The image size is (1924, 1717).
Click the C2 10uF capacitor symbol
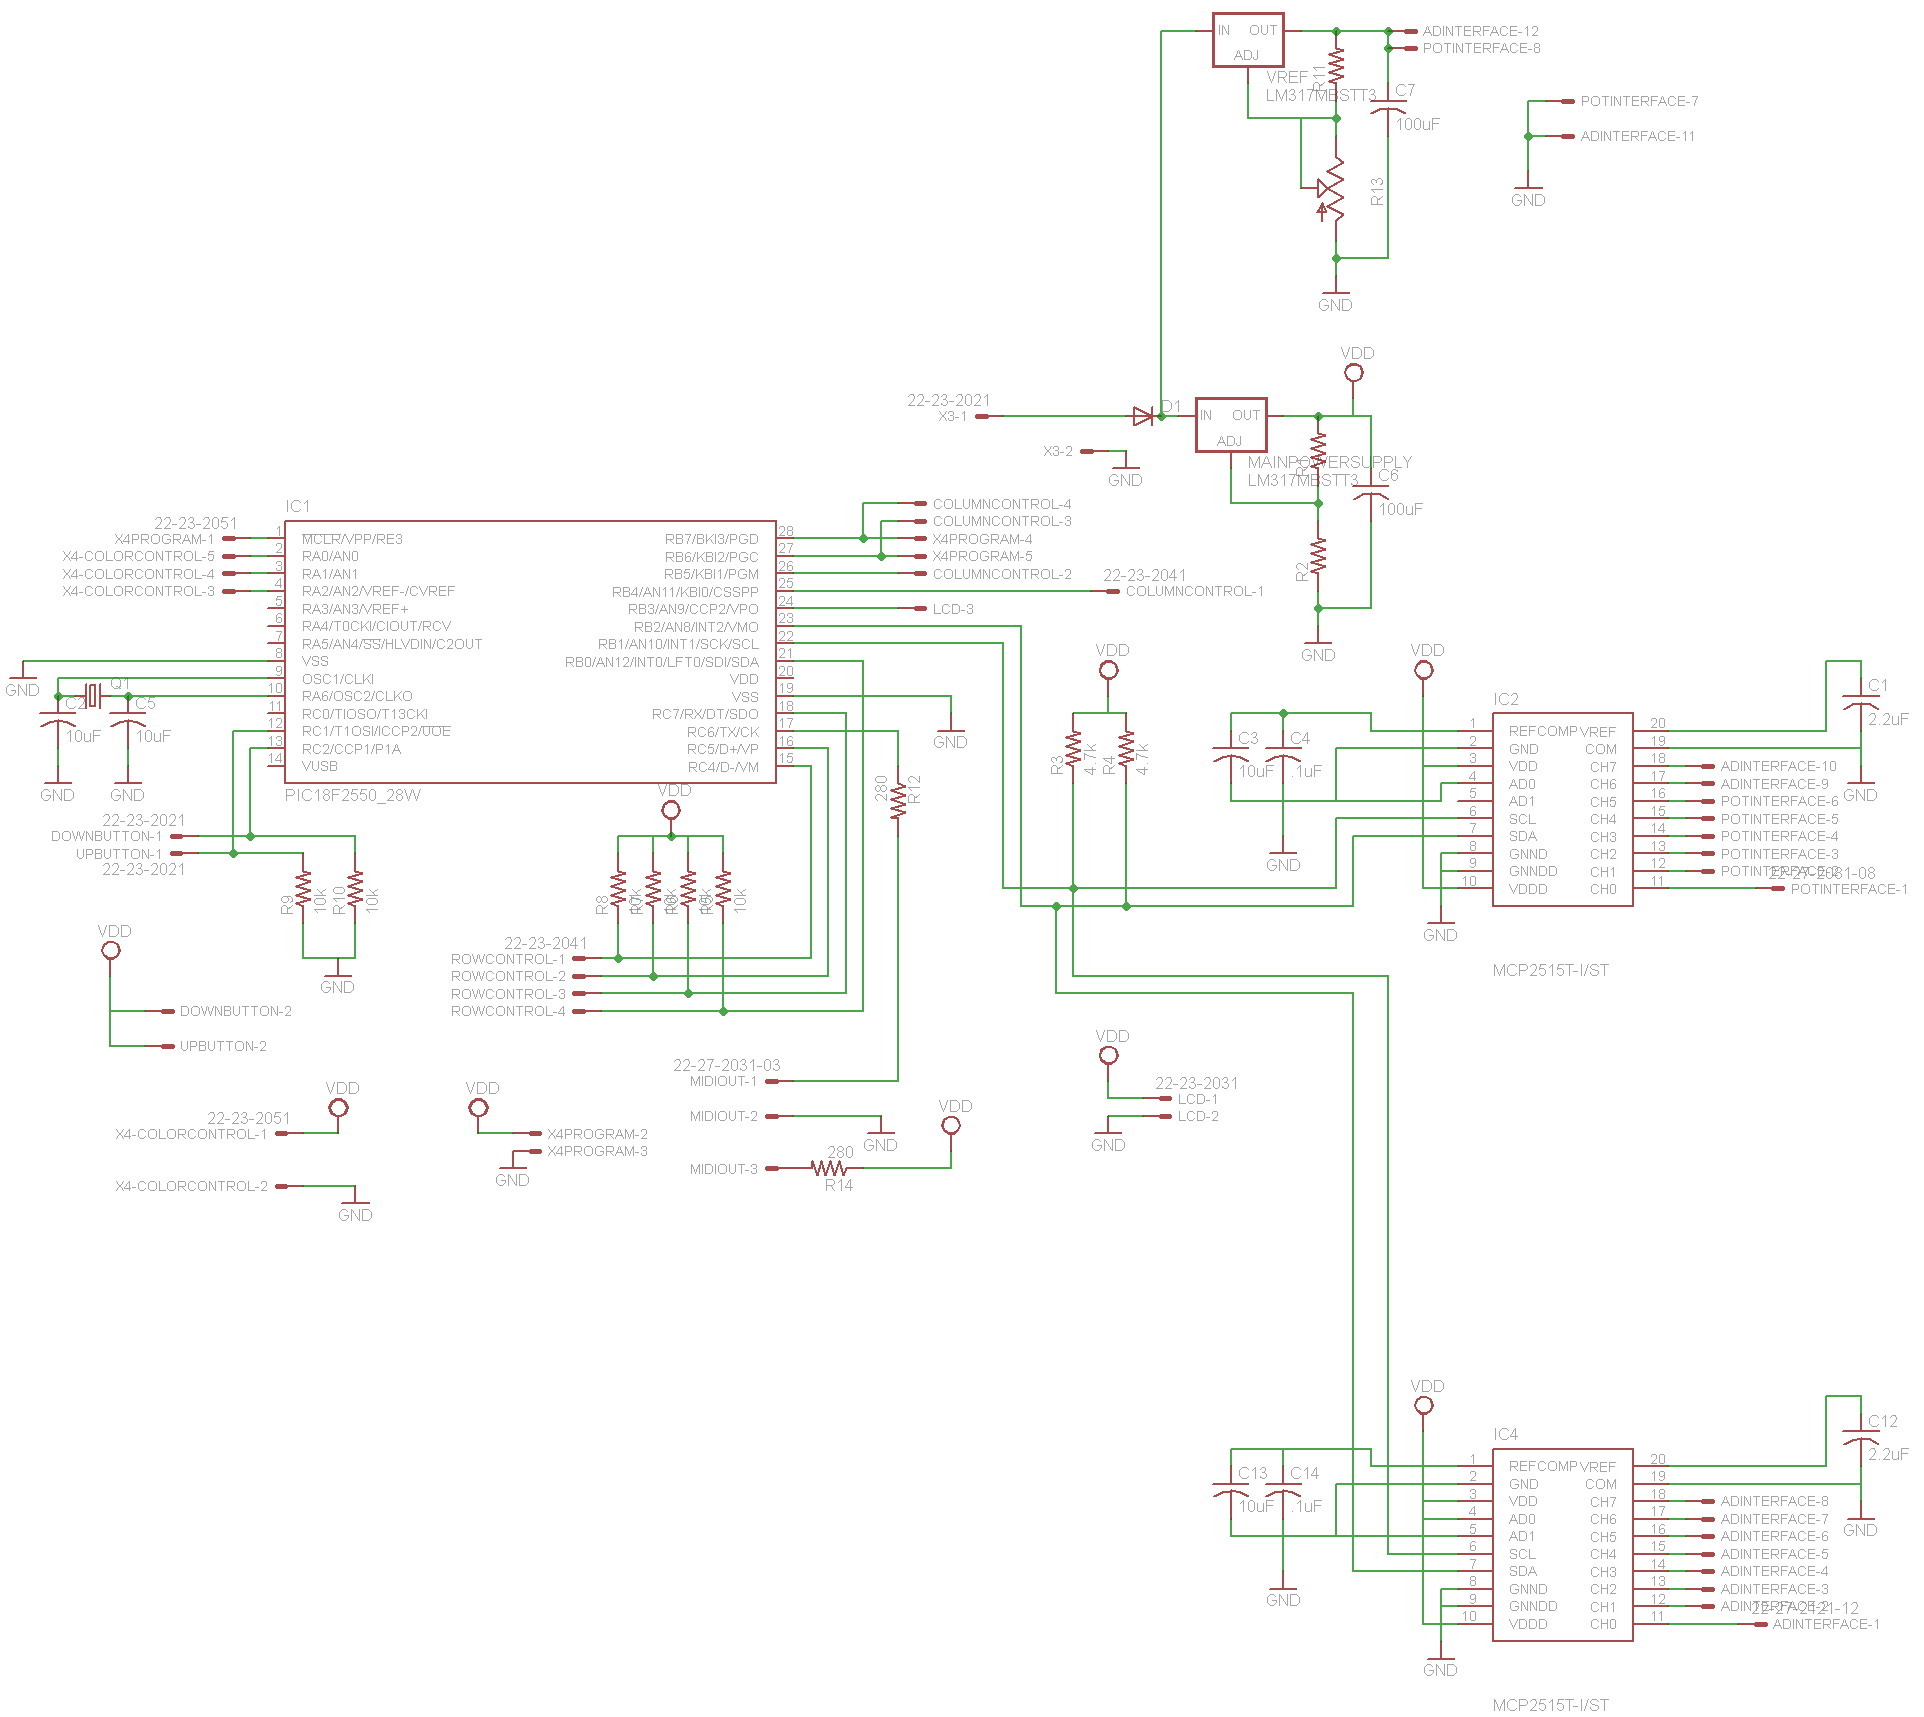[x=57, y=718]
